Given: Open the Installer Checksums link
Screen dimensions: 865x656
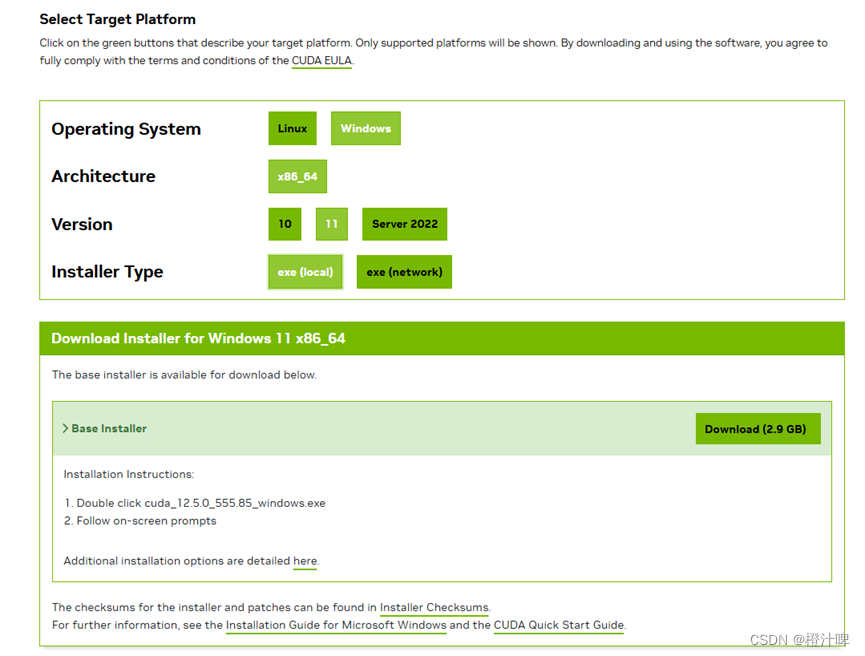Looking at the screenshot, I should 434,607.
